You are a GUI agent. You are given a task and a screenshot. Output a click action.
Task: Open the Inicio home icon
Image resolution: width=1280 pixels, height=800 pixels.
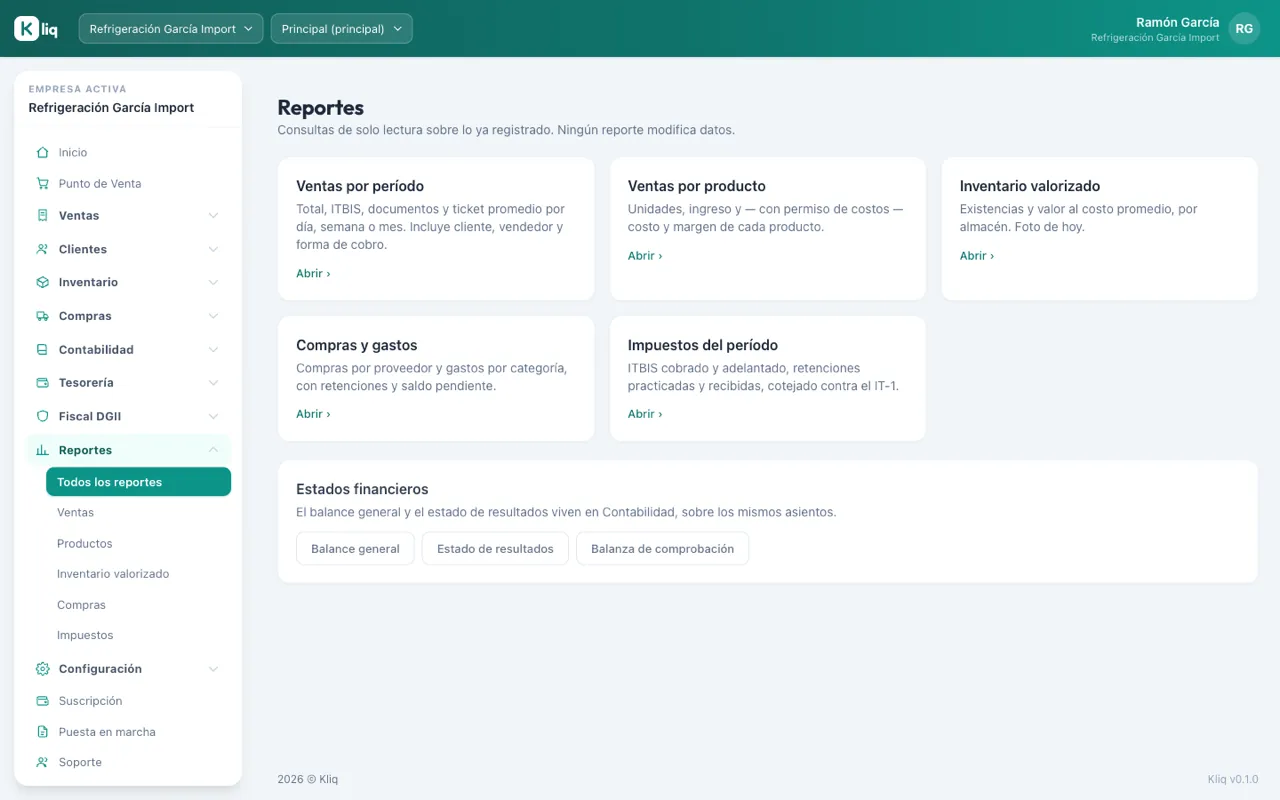click(42, 153)
